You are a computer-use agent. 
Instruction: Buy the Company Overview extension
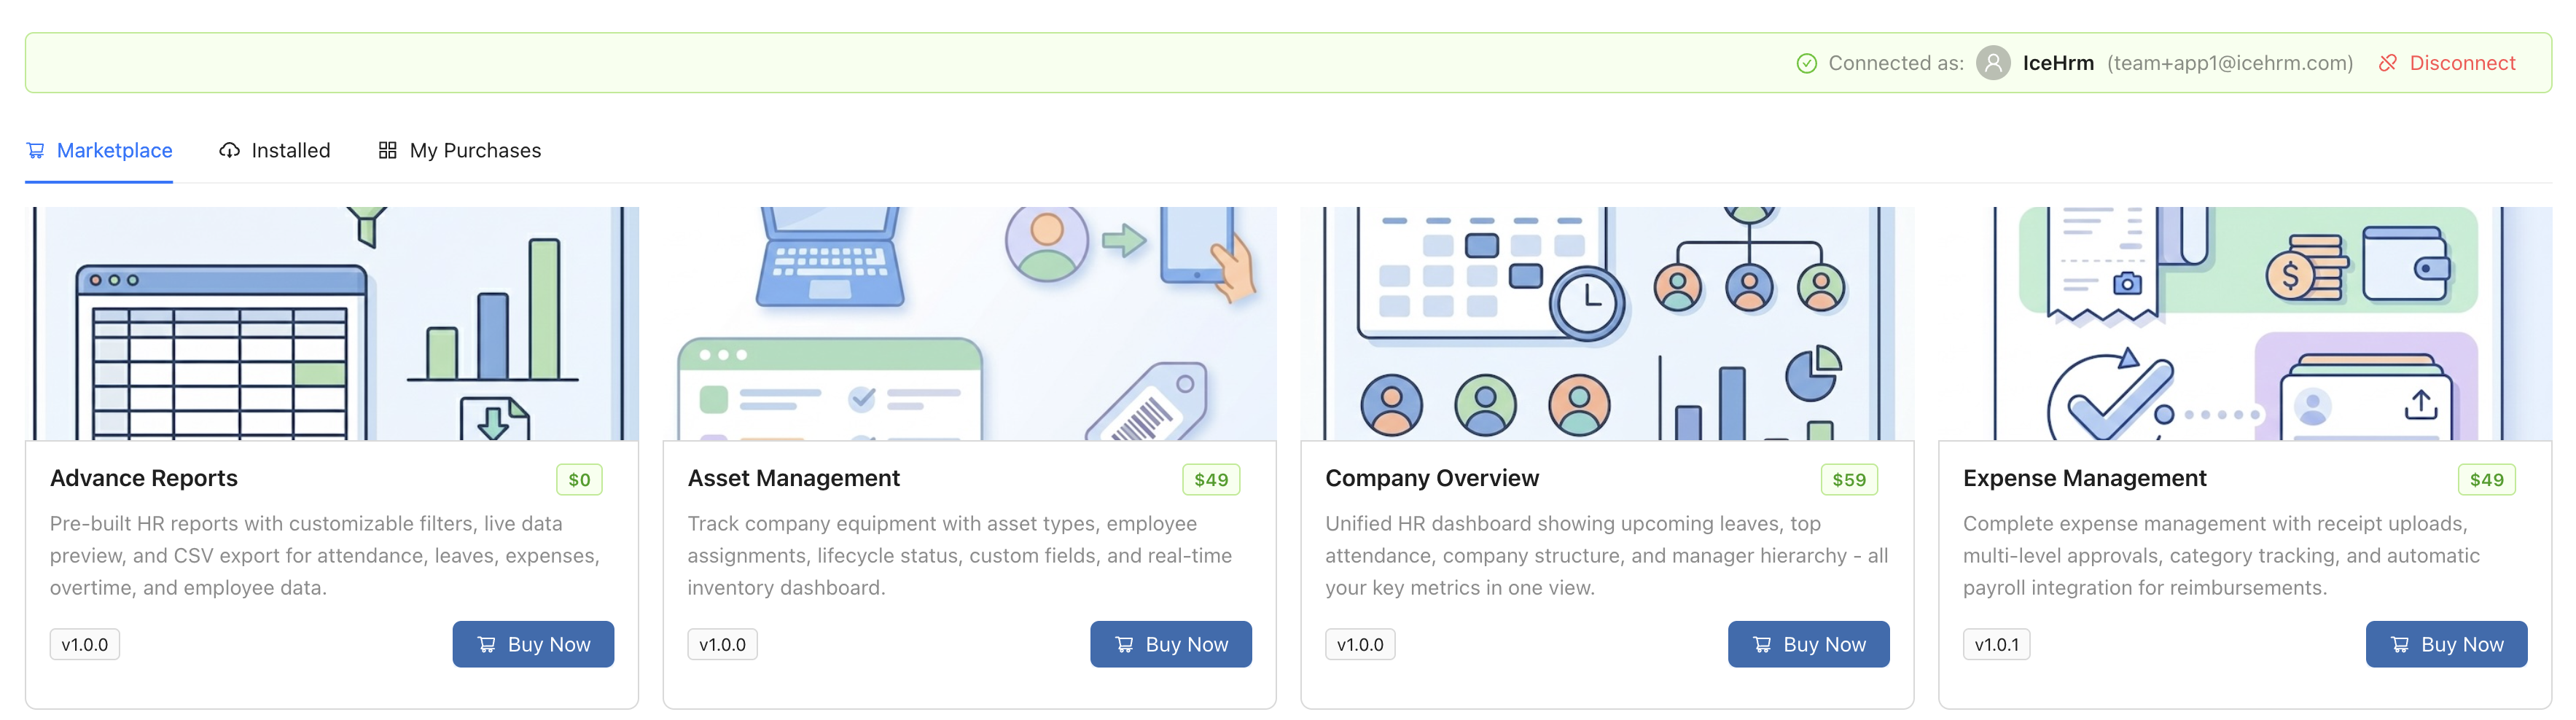1808,644
